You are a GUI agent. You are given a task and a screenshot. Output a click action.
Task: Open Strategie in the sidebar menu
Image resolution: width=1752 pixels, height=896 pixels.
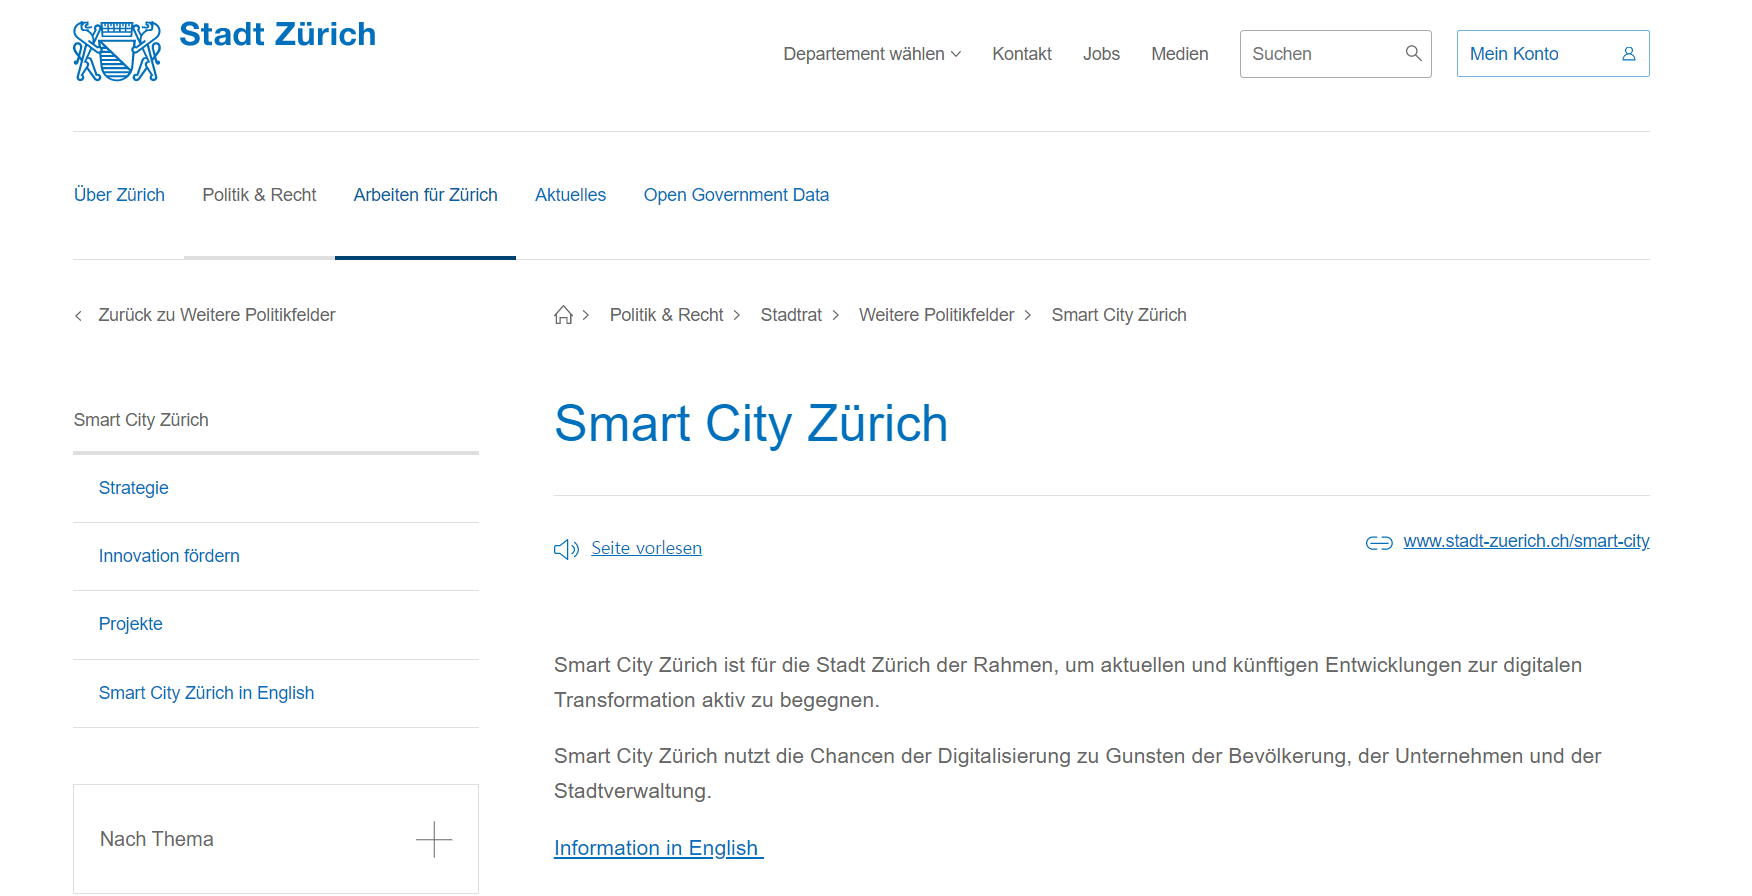pyautogui.click(x=134, y=488)
